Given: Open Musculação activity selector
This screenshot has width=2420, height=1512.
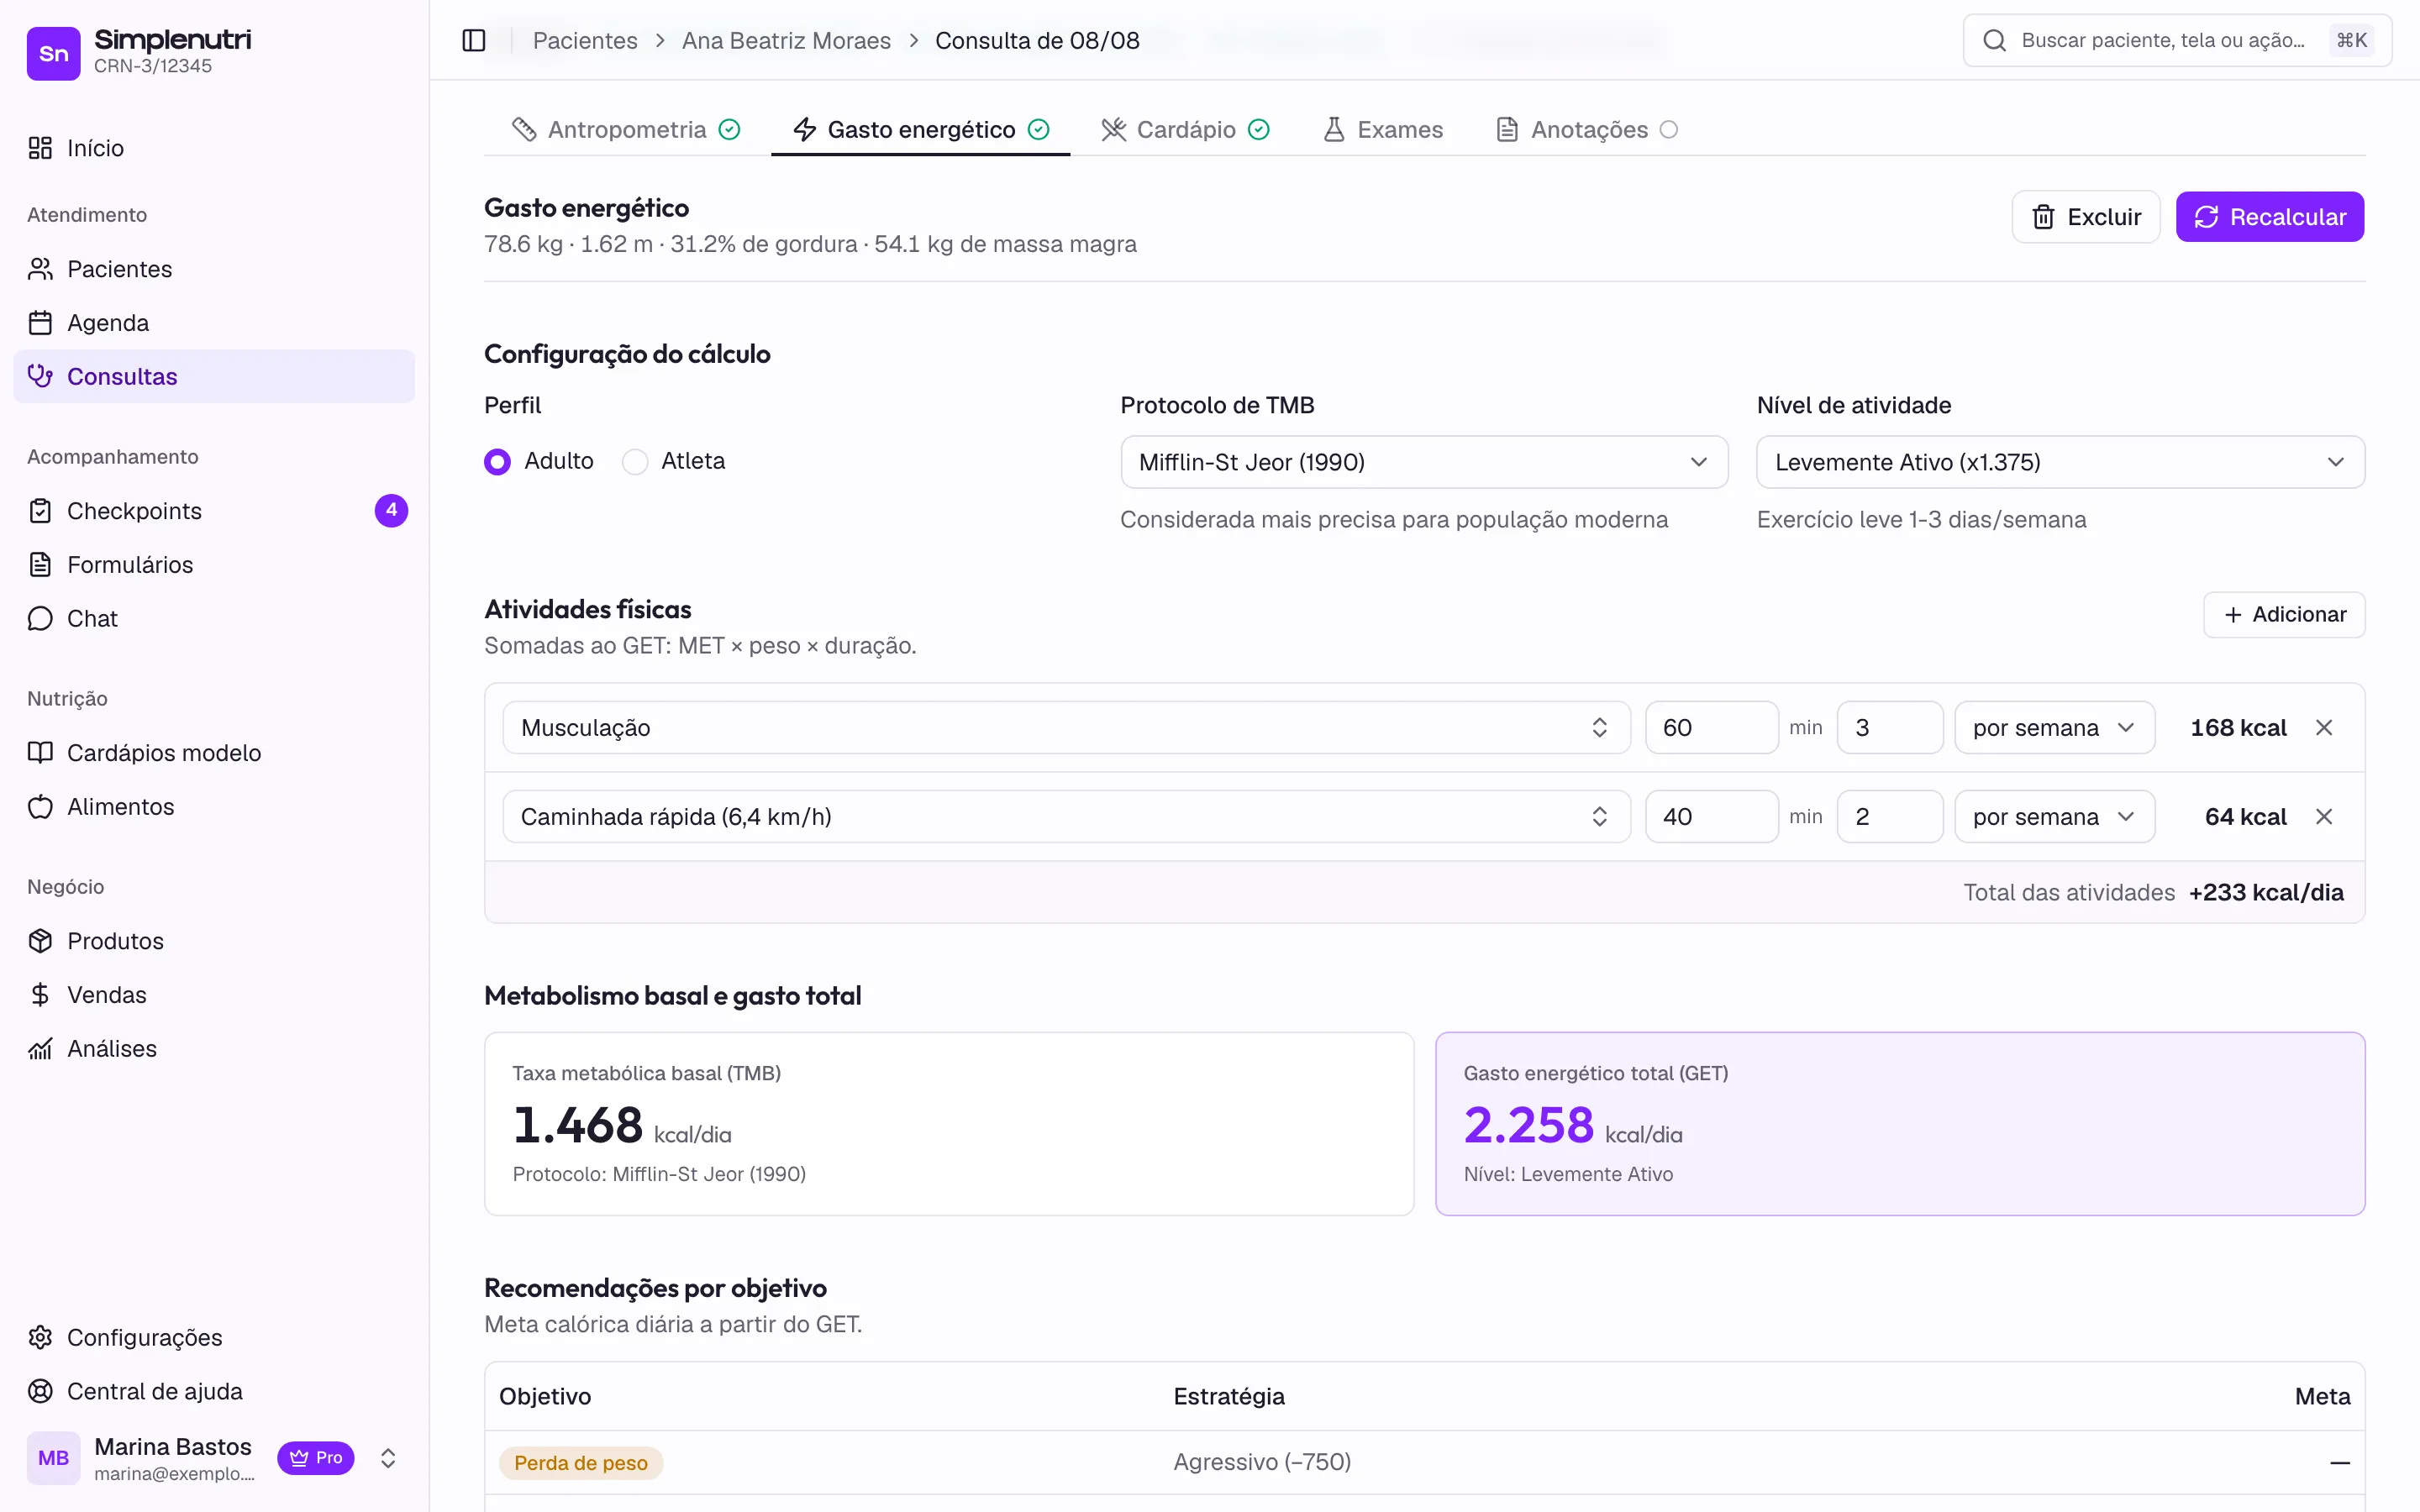Looking at the screenshot, I should (1066, 728).
